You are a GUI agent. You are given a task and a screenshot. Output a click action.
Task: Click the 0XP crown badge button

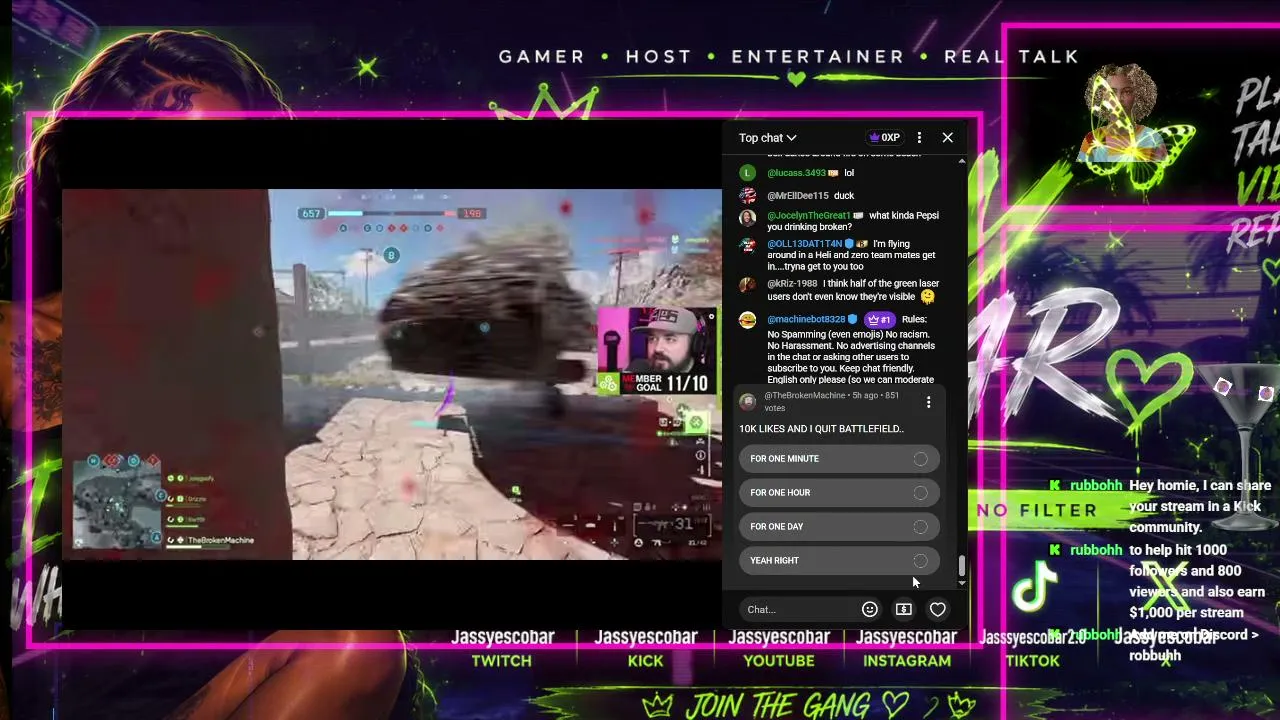[885, 138]
